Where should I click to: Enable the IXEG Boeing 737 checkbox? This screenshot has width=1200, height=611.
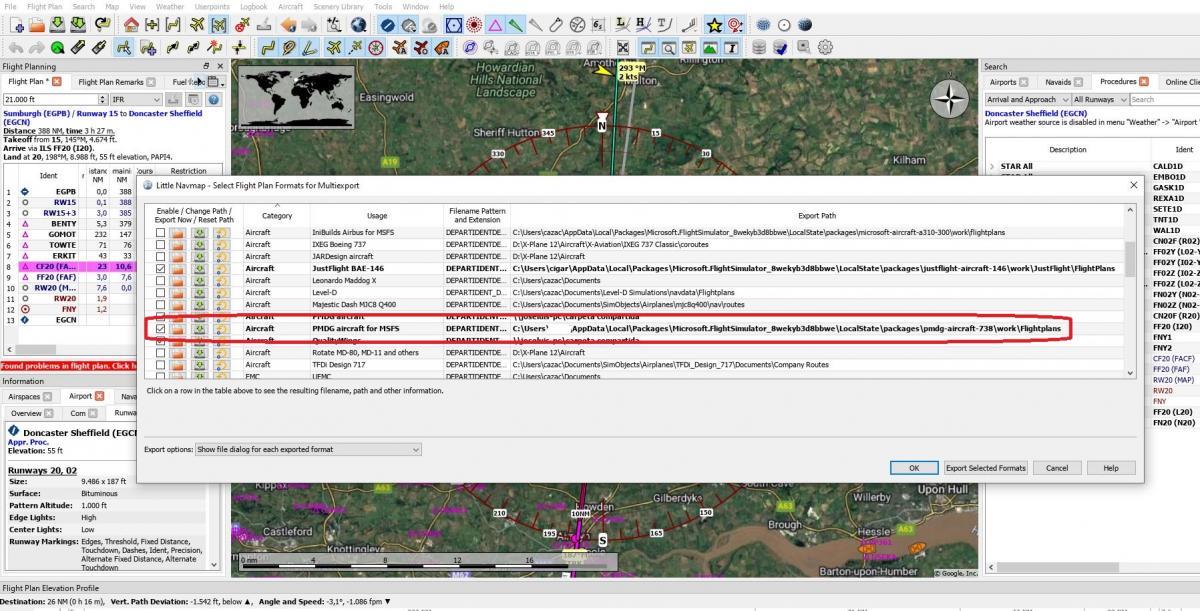tap(160, 245)
